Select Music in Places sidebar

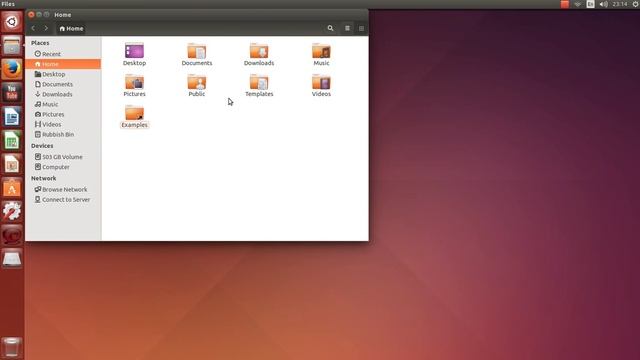(x=63, y=104)
